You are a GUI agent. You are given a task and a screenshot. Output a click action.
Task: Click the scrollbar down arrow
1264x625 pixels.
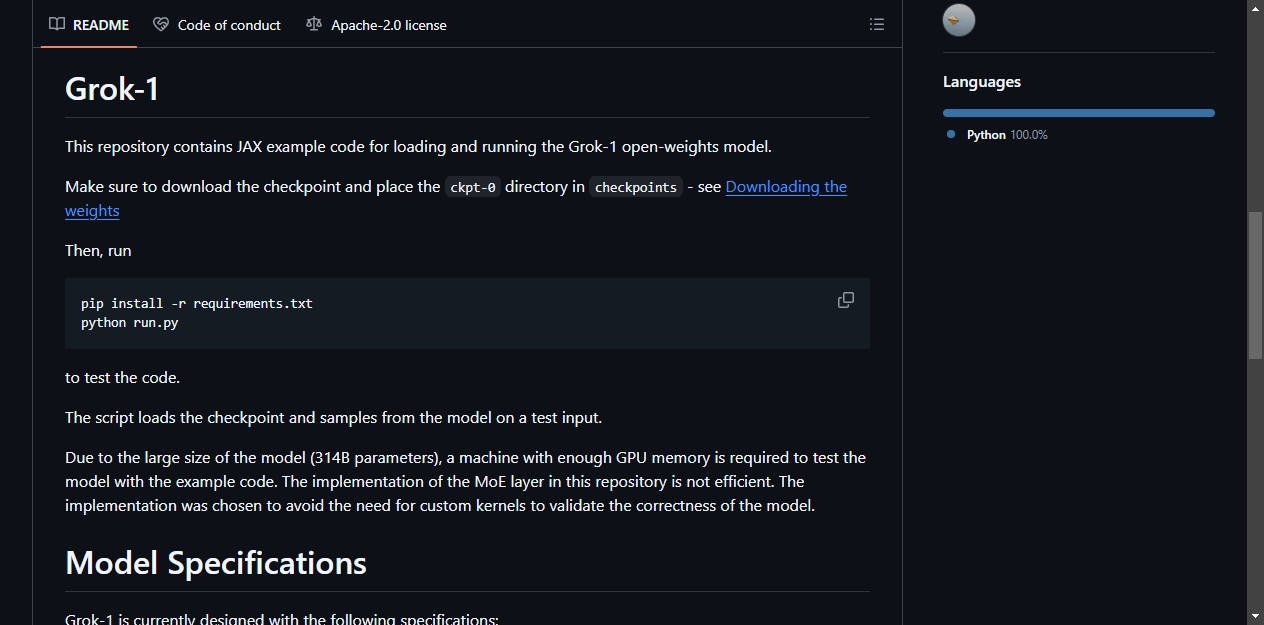point(1255,616)
